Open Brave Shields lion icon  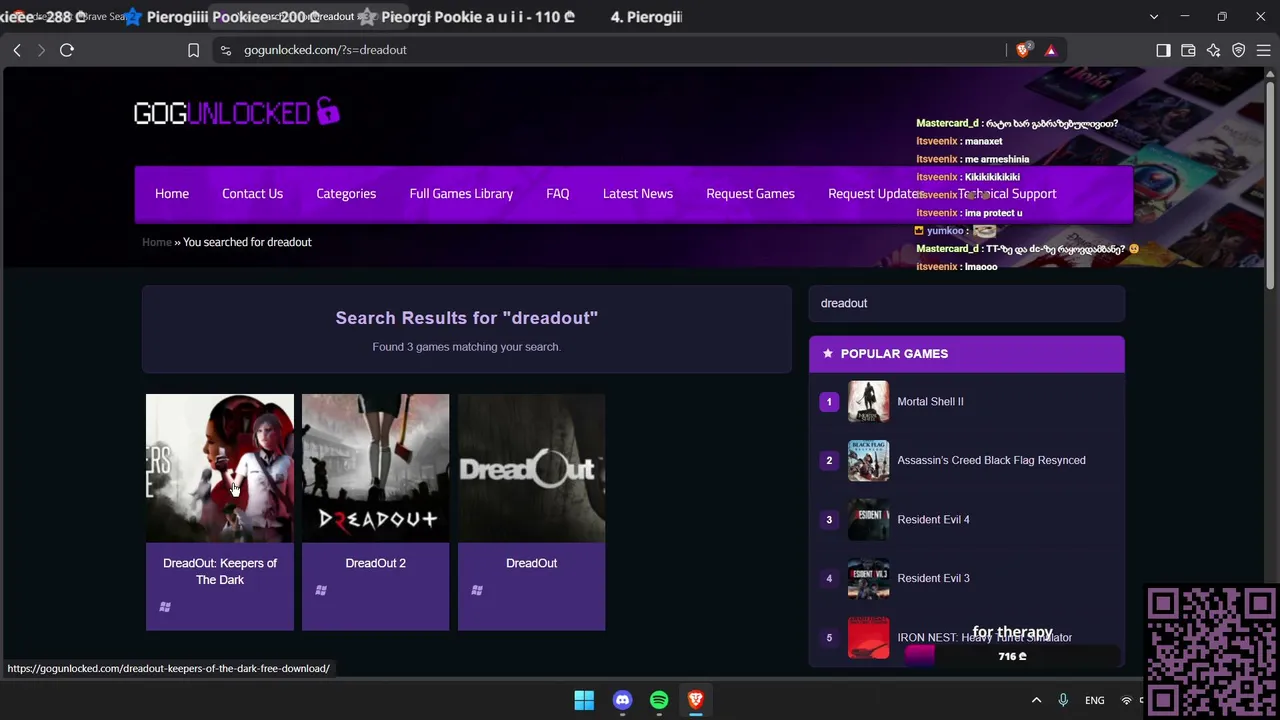1023,50
